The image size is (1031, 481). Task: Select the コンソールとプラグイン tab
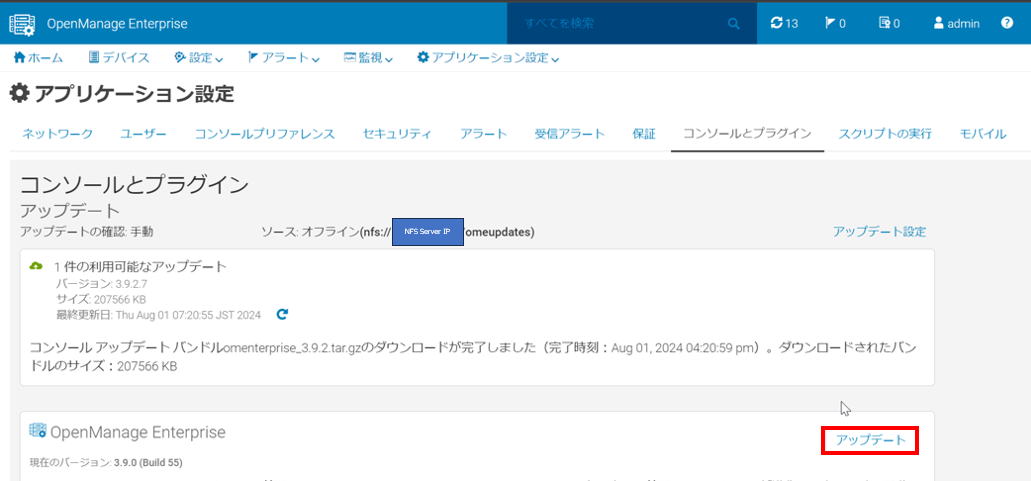[748, 134]
